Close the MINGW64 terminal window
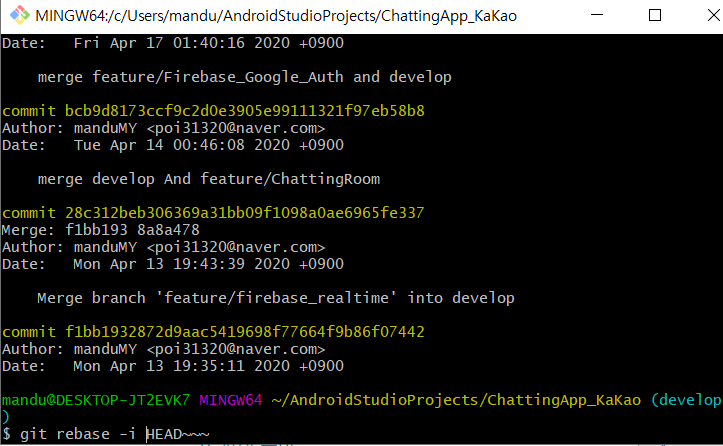The width and height of the screenshot is (723, 446). click(x=713, y=15)
